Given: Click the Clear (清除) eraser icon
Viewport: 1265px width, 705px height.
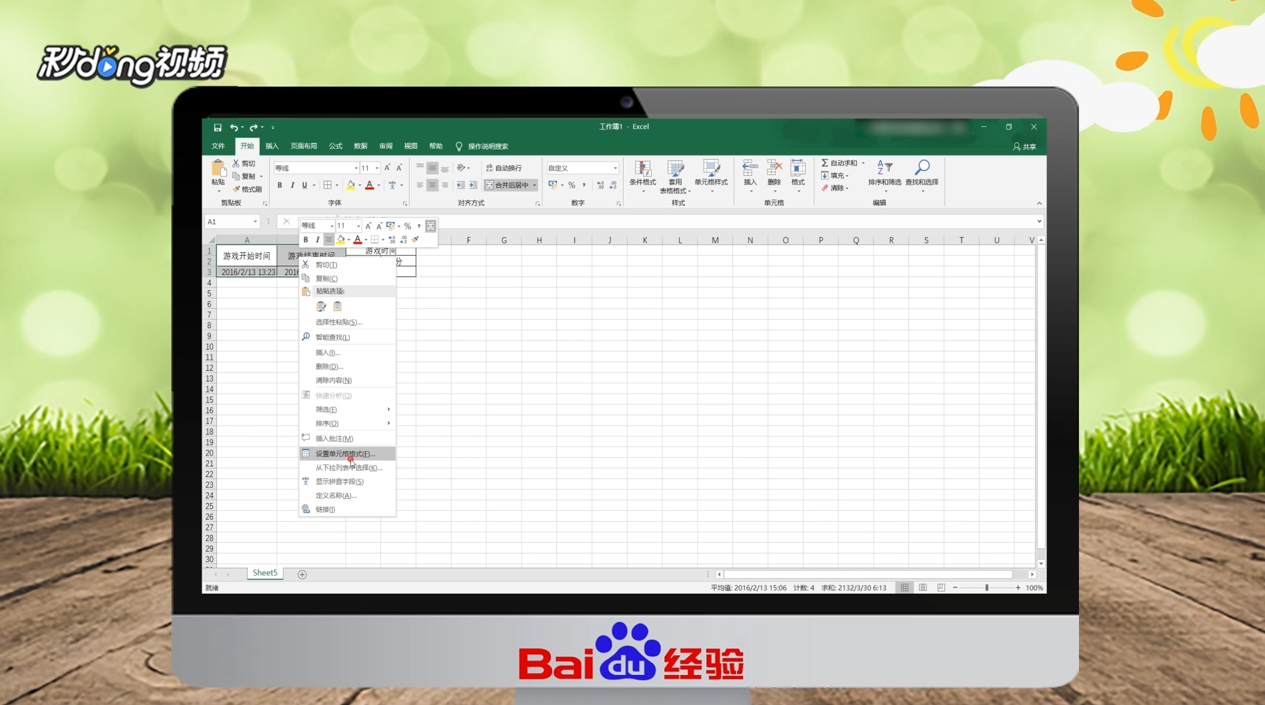Looking at the screenshot, I should coord(825,188).
